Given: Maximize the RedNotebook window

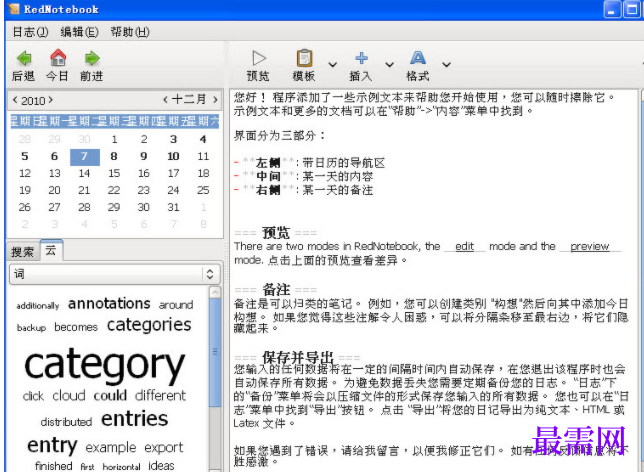Looking at the screenshot, I should pos(632,9).
